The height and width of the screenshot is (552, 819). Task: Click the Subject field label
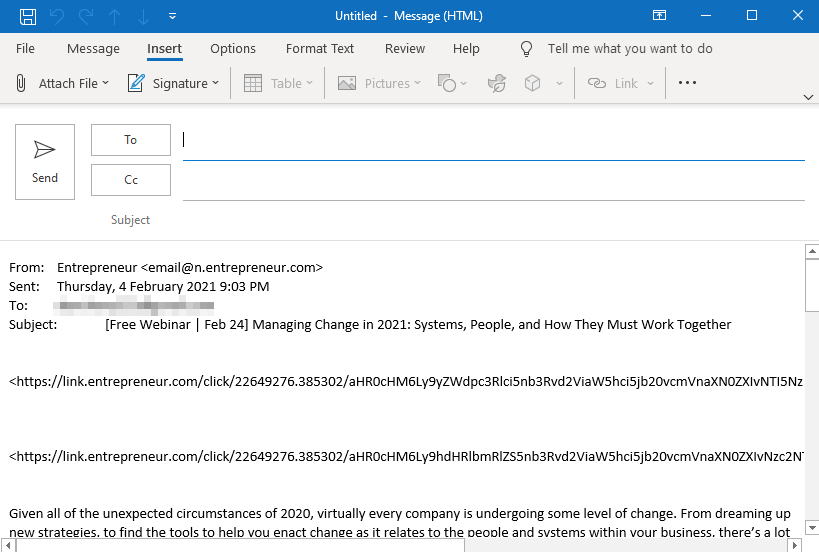coord(130,220)
